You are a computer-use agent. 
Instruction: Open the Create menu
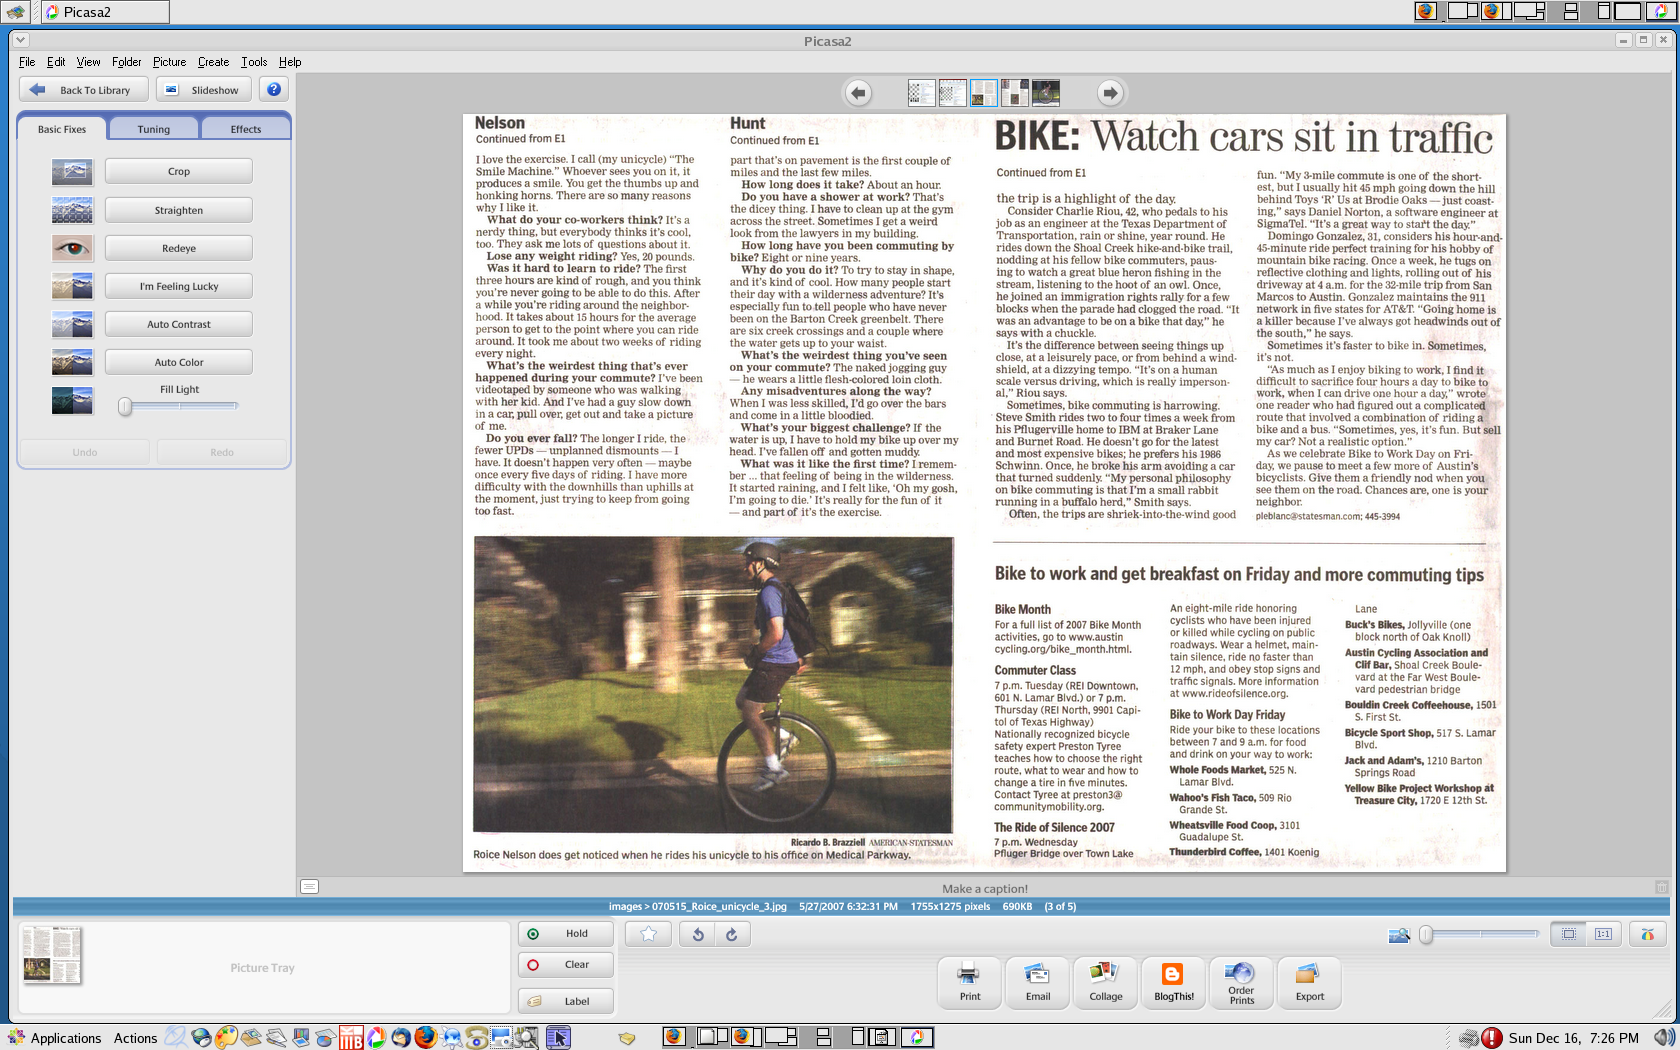pos(213,62)
